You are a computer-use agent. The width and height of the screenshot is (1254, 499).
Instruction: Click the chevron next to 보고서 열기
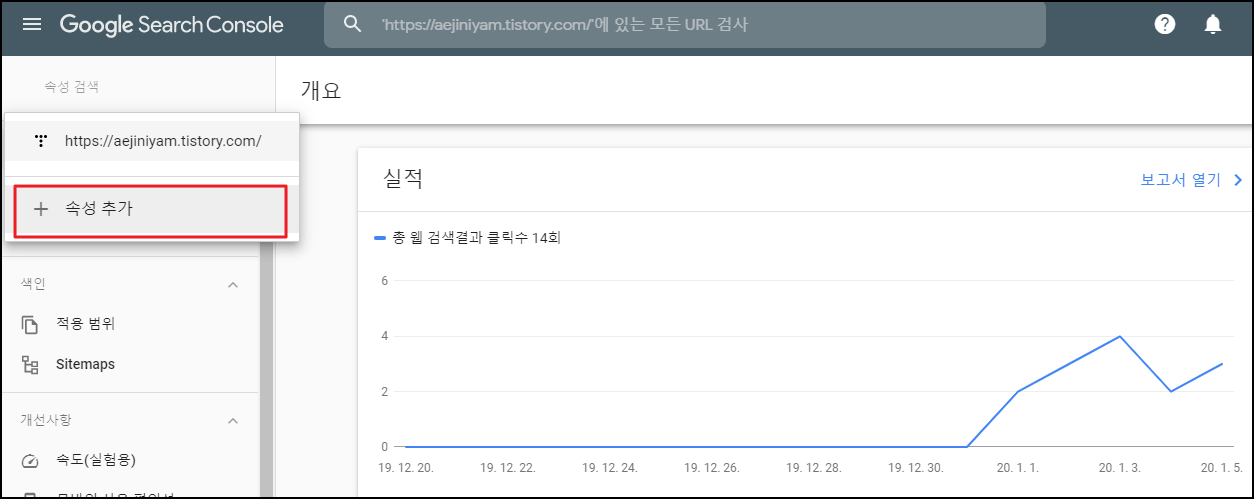(x=1237, y=180)
